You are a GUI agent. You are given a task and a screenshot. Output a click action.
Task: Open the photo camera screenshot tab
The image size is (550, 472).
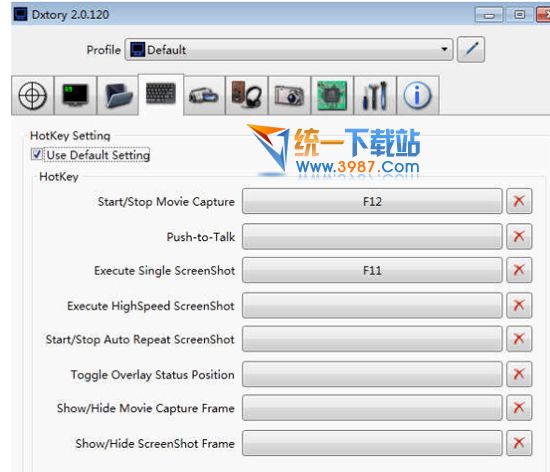pos(289,95)
